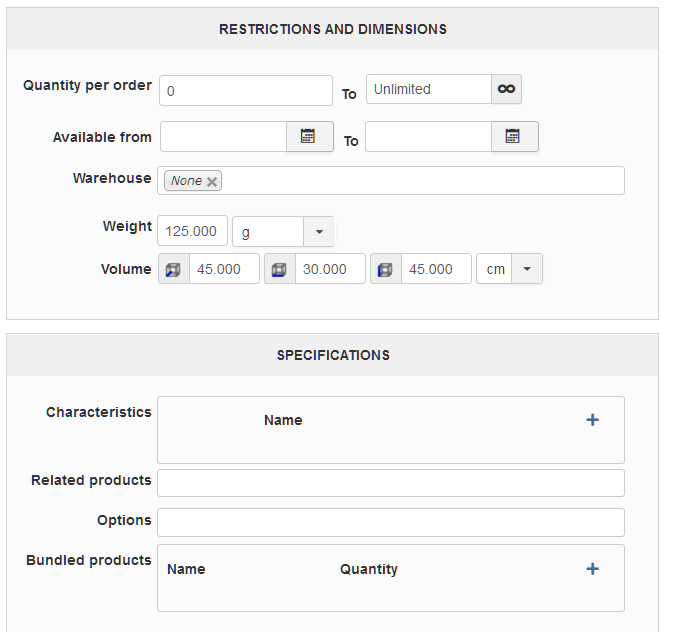The height and width of the screenshot is (632, 678).
Task: Click the Options input field
Action: click(x=390, y=522)
